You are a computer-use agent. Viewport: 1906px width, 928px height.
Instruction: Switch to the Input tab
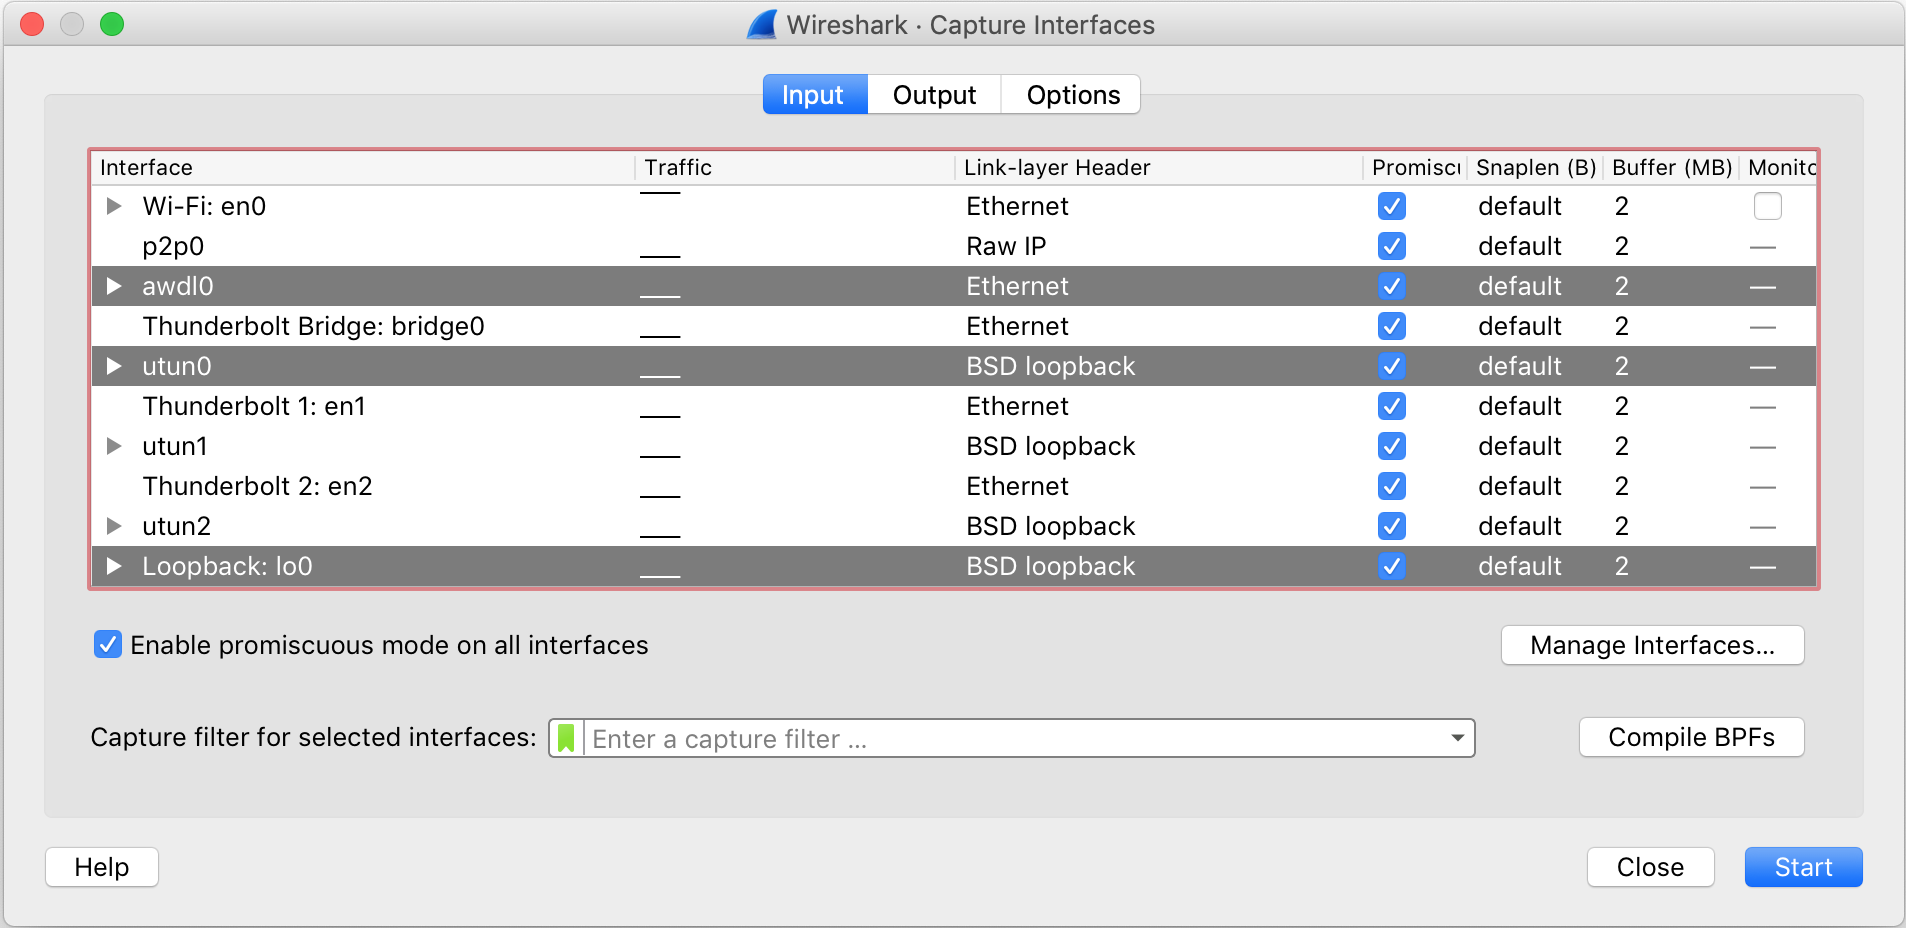815,95
